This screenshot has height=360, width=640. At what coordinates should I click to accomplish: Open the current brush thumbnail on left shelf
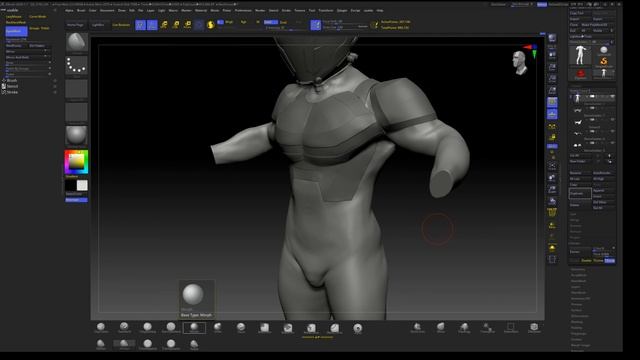tap(76, 42)
